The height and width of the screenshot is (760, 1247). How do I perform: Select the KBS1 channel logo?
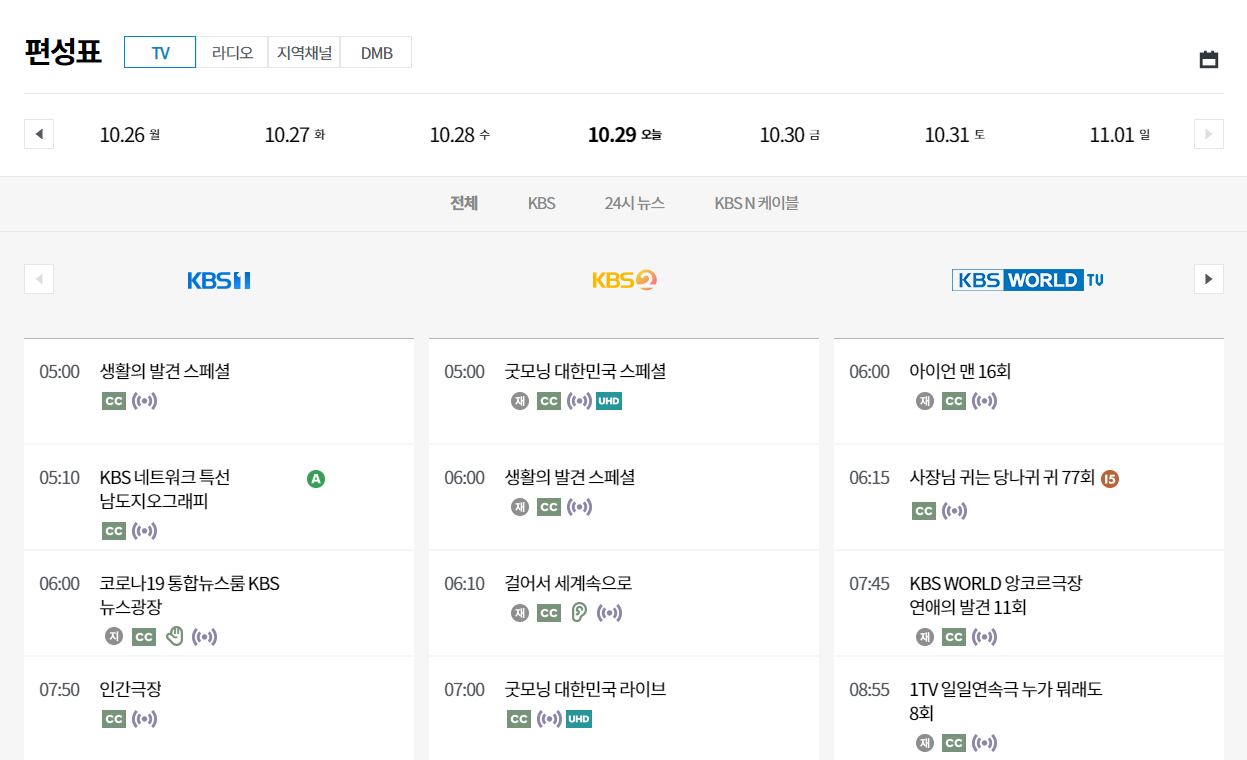pos(219,280)
